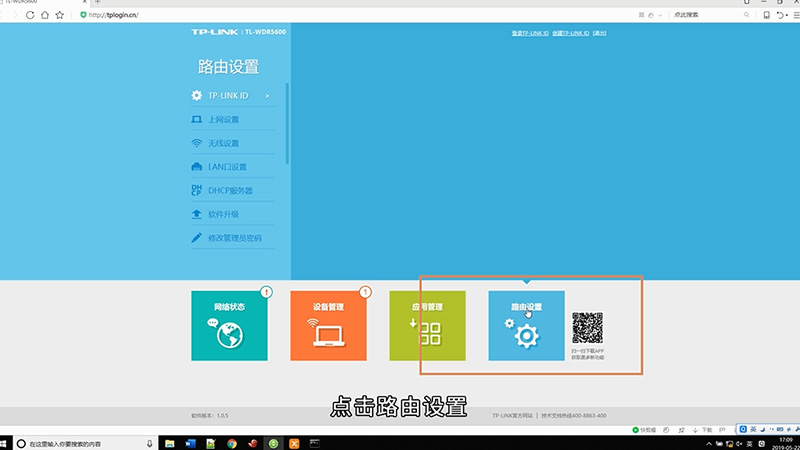Click the green browser taskbar icon

point(273,443)
